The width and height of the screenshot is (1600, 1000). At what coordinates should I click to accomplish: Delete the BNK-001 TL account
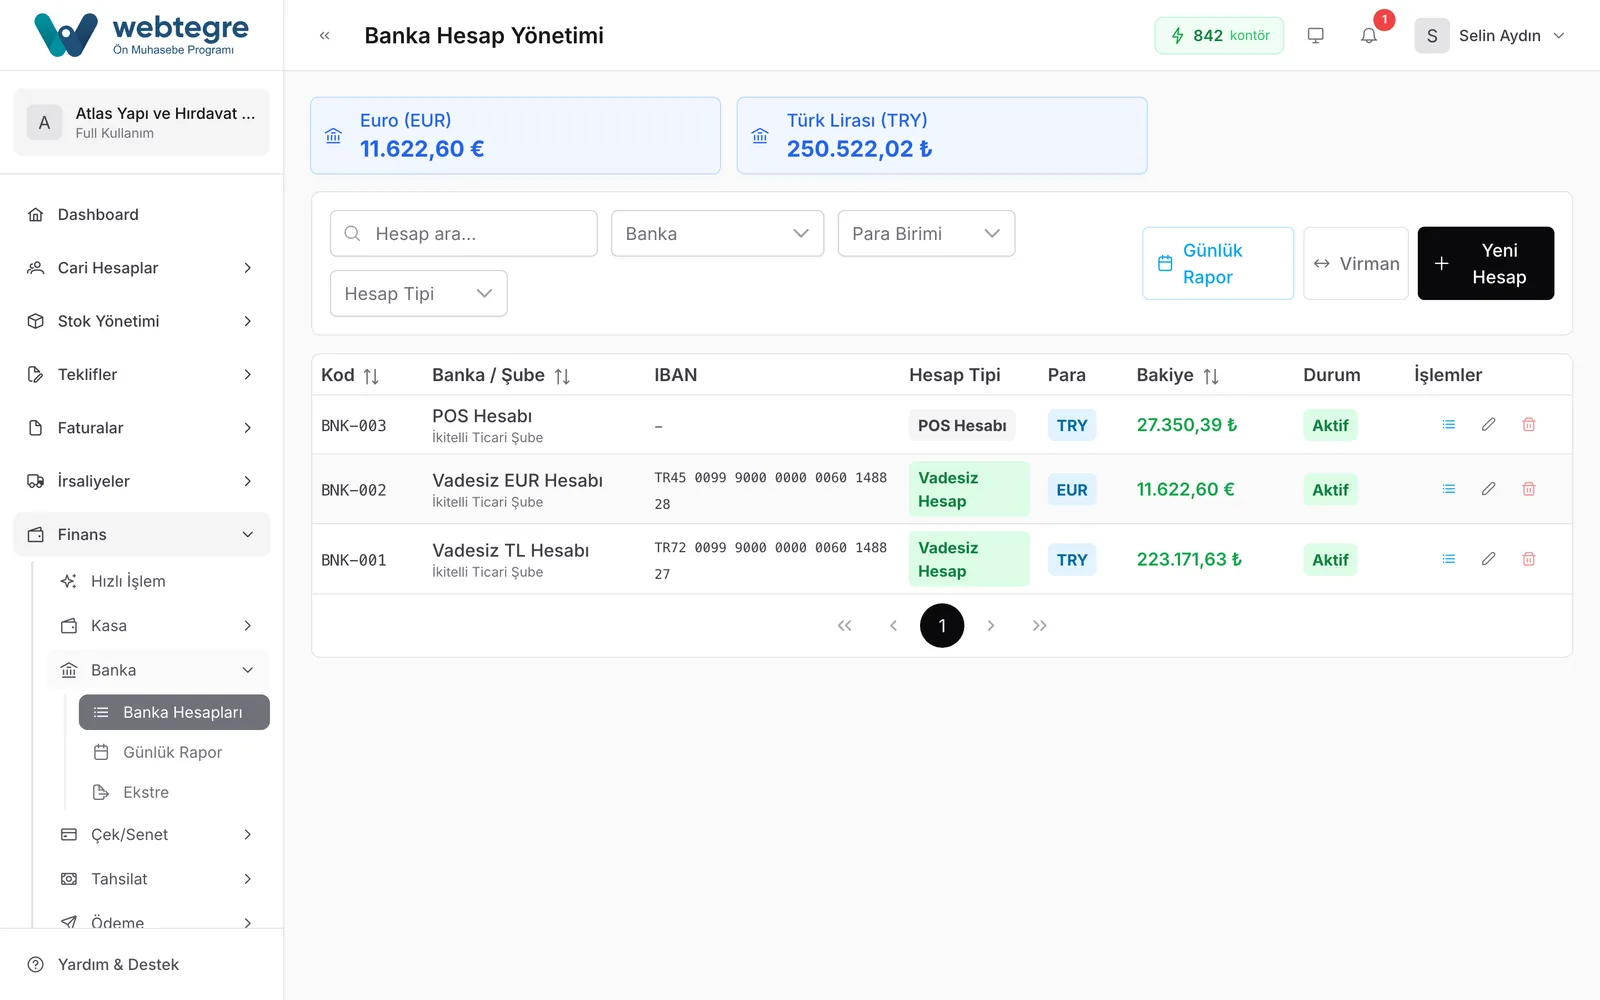[x=1528, y=559]
